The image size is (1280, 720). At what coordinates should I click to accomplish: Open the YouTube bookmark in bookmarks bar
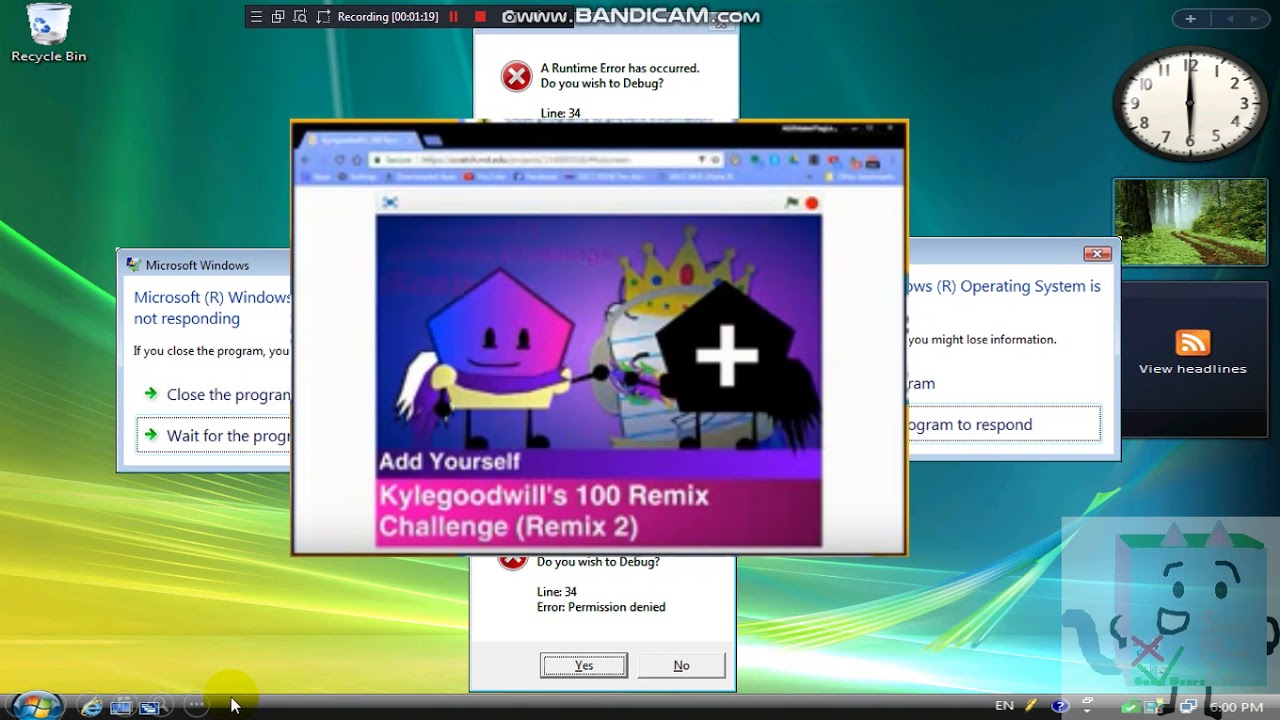pyautogui.click(x=484, y=177)
